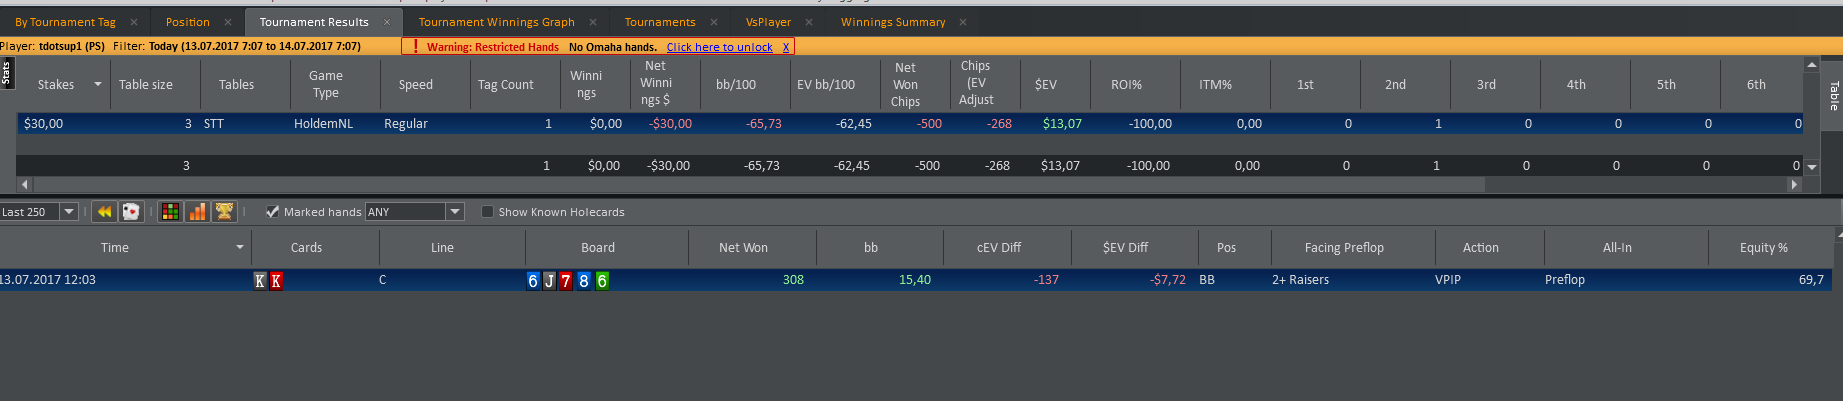Sort by the cEV Diff column header
Screen dimensions: 1843x401
coord(999,247)
